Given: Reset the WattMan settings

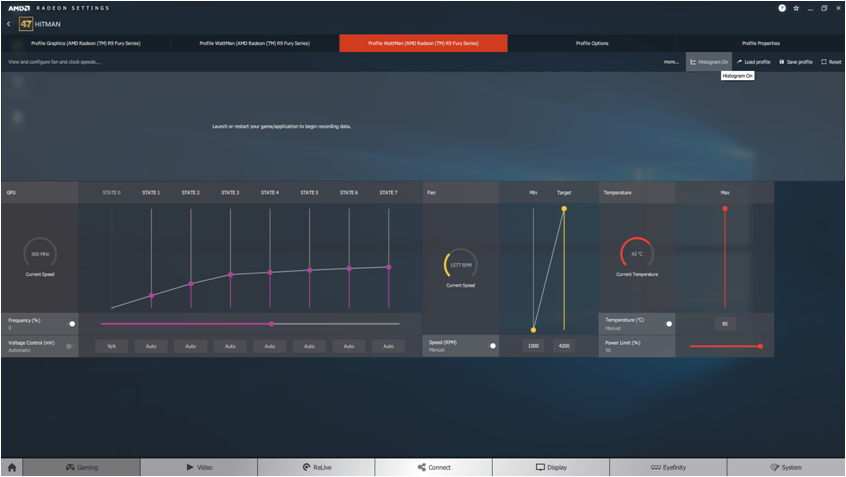Looking at the screenshot, I should pyautogui.click(x=831, y=62).
